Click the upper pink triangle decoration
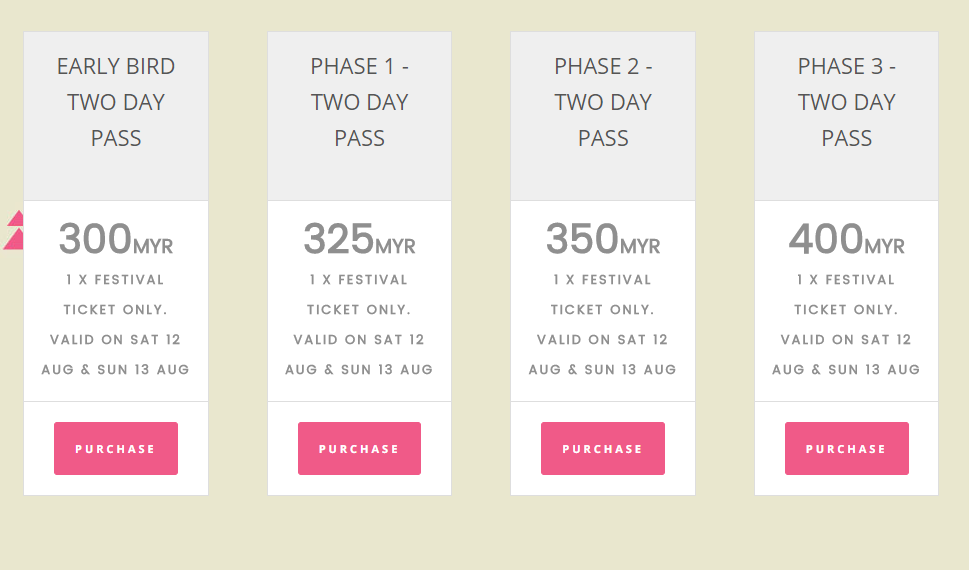969x570 pixels. [x=17, y=219]
